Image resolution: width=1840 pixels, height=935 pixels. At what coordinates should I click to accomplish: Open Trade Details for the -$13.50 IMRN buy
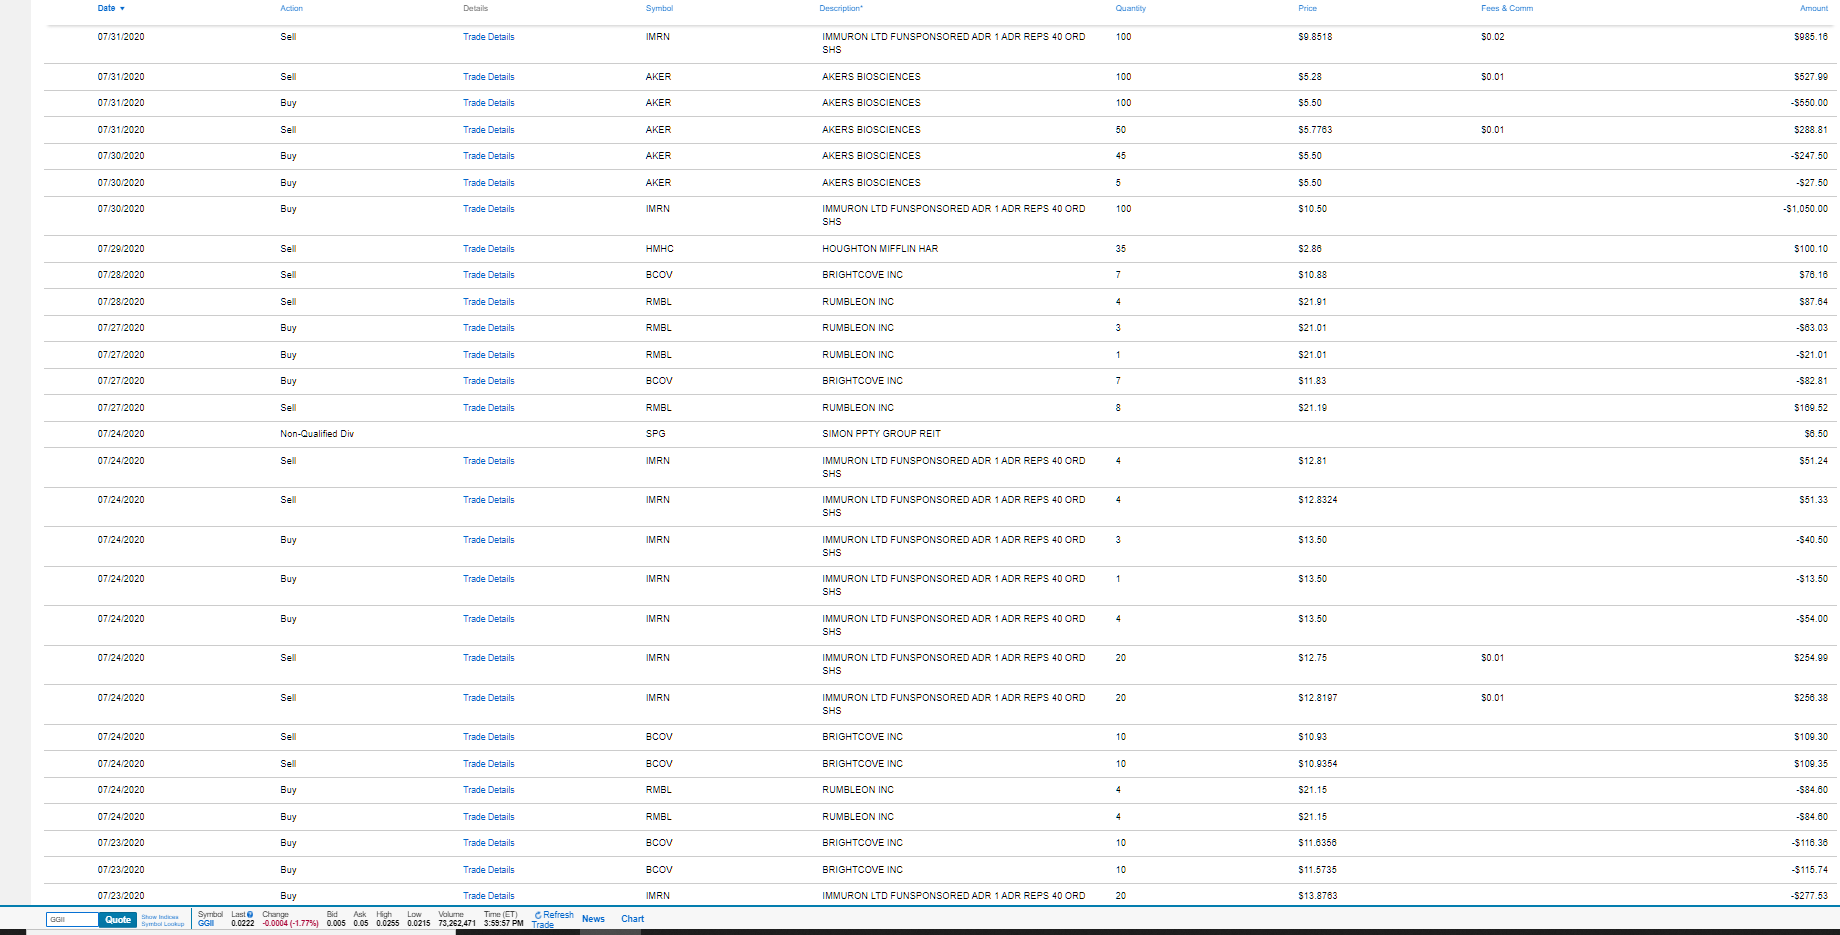(488, 579)
